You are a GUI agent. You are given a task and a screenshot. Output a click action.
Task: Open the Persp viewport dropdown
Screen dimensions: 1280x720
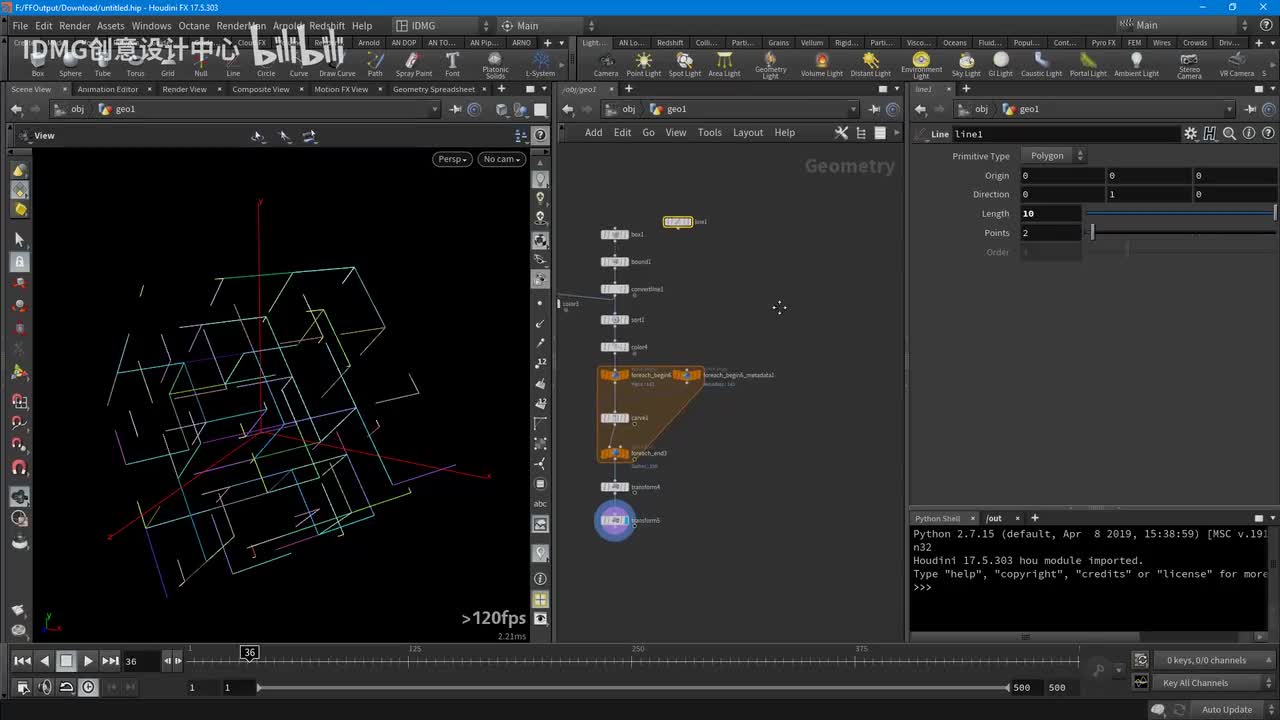tap(452, 159)
